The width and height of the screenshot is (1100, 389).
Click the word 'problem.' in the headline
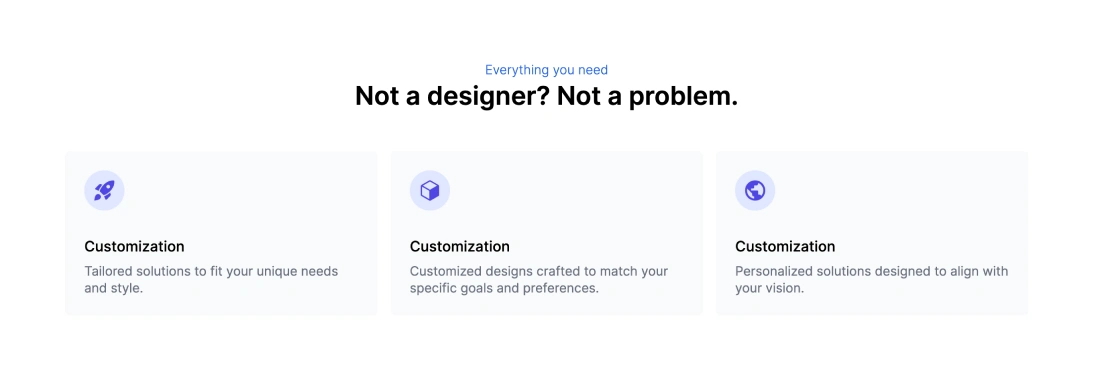click(x=683, y=97)
